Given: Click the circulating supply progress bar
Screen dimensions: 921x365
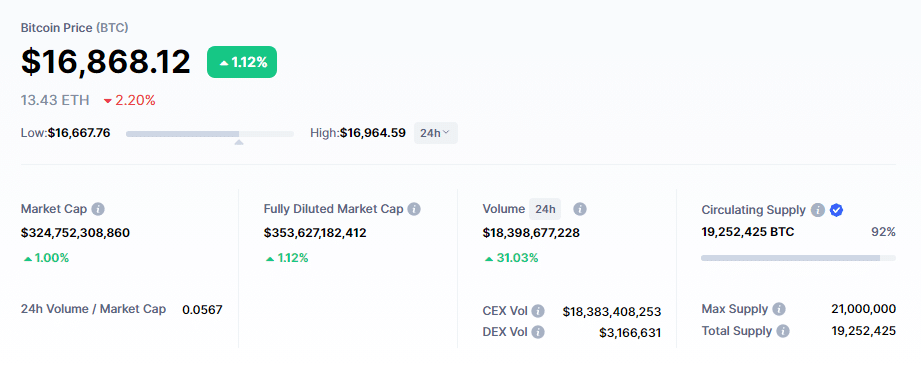Looking at the screenshot, I should 798,257.
